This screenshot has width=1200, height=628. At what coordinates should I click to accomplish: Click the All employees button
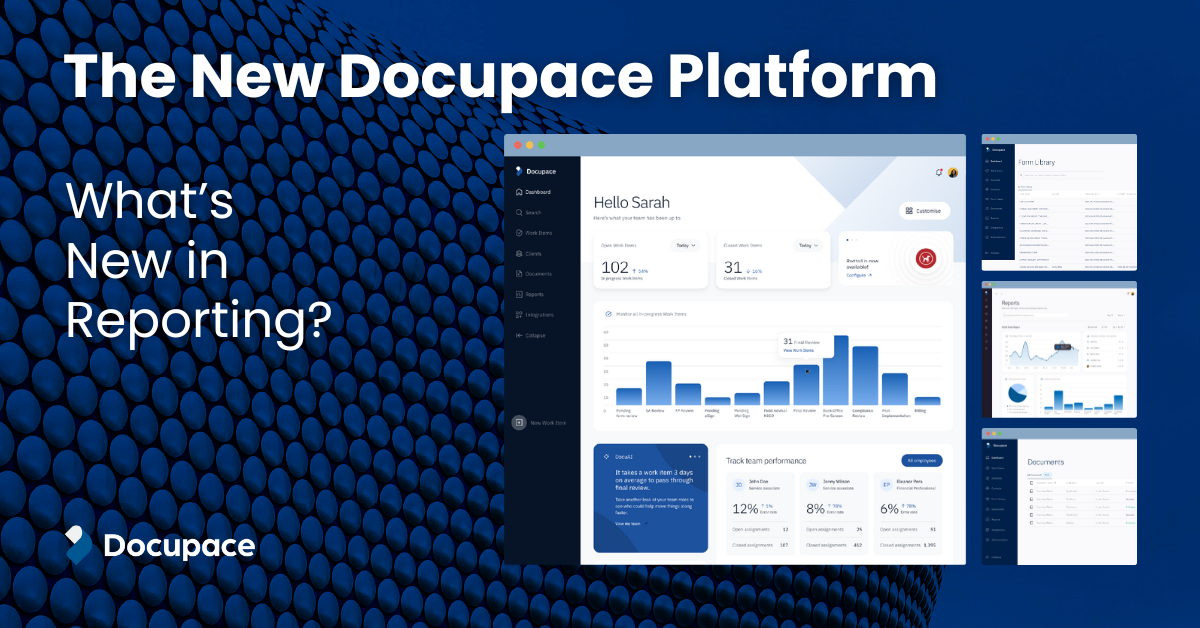point(922,460)
